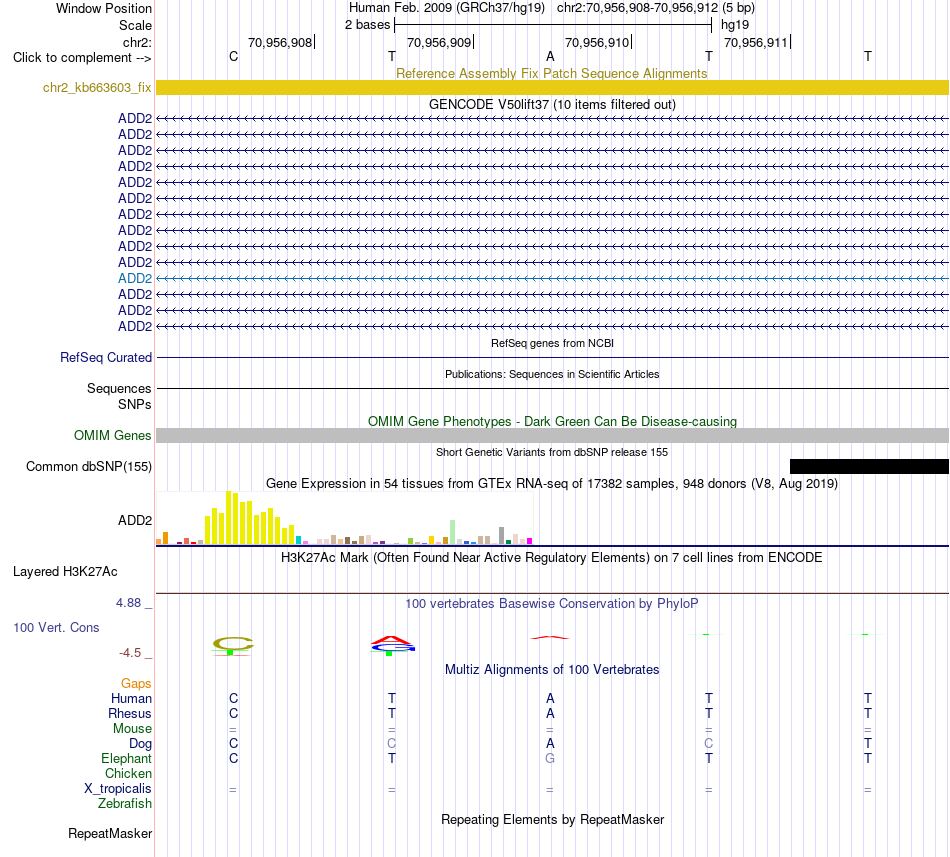Click 'Publications: Sequences in Scientific Articles' title

click(552, 374)
